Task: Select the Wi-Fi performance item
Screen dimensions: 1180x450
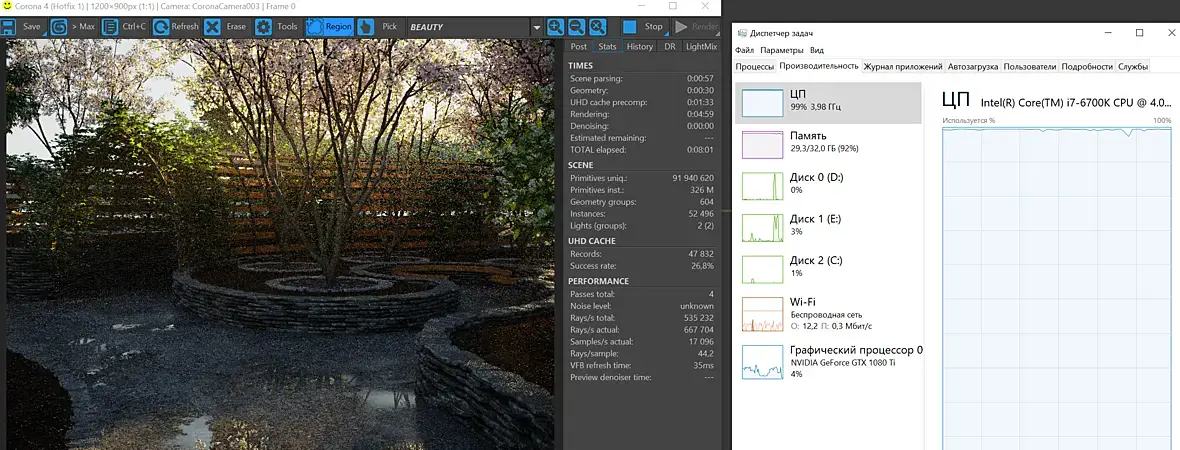Action: click(828, 313)
